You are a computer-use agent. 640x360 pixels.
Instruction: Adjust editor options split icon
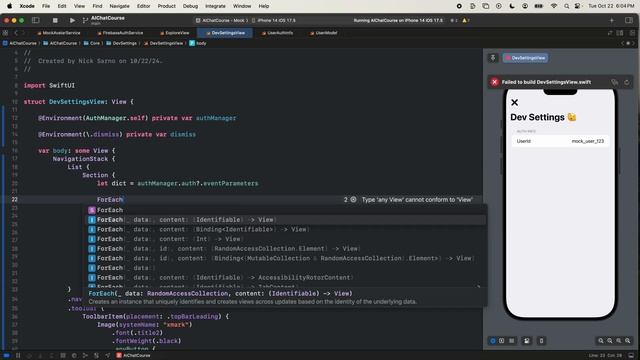click(x=620, y=33)
